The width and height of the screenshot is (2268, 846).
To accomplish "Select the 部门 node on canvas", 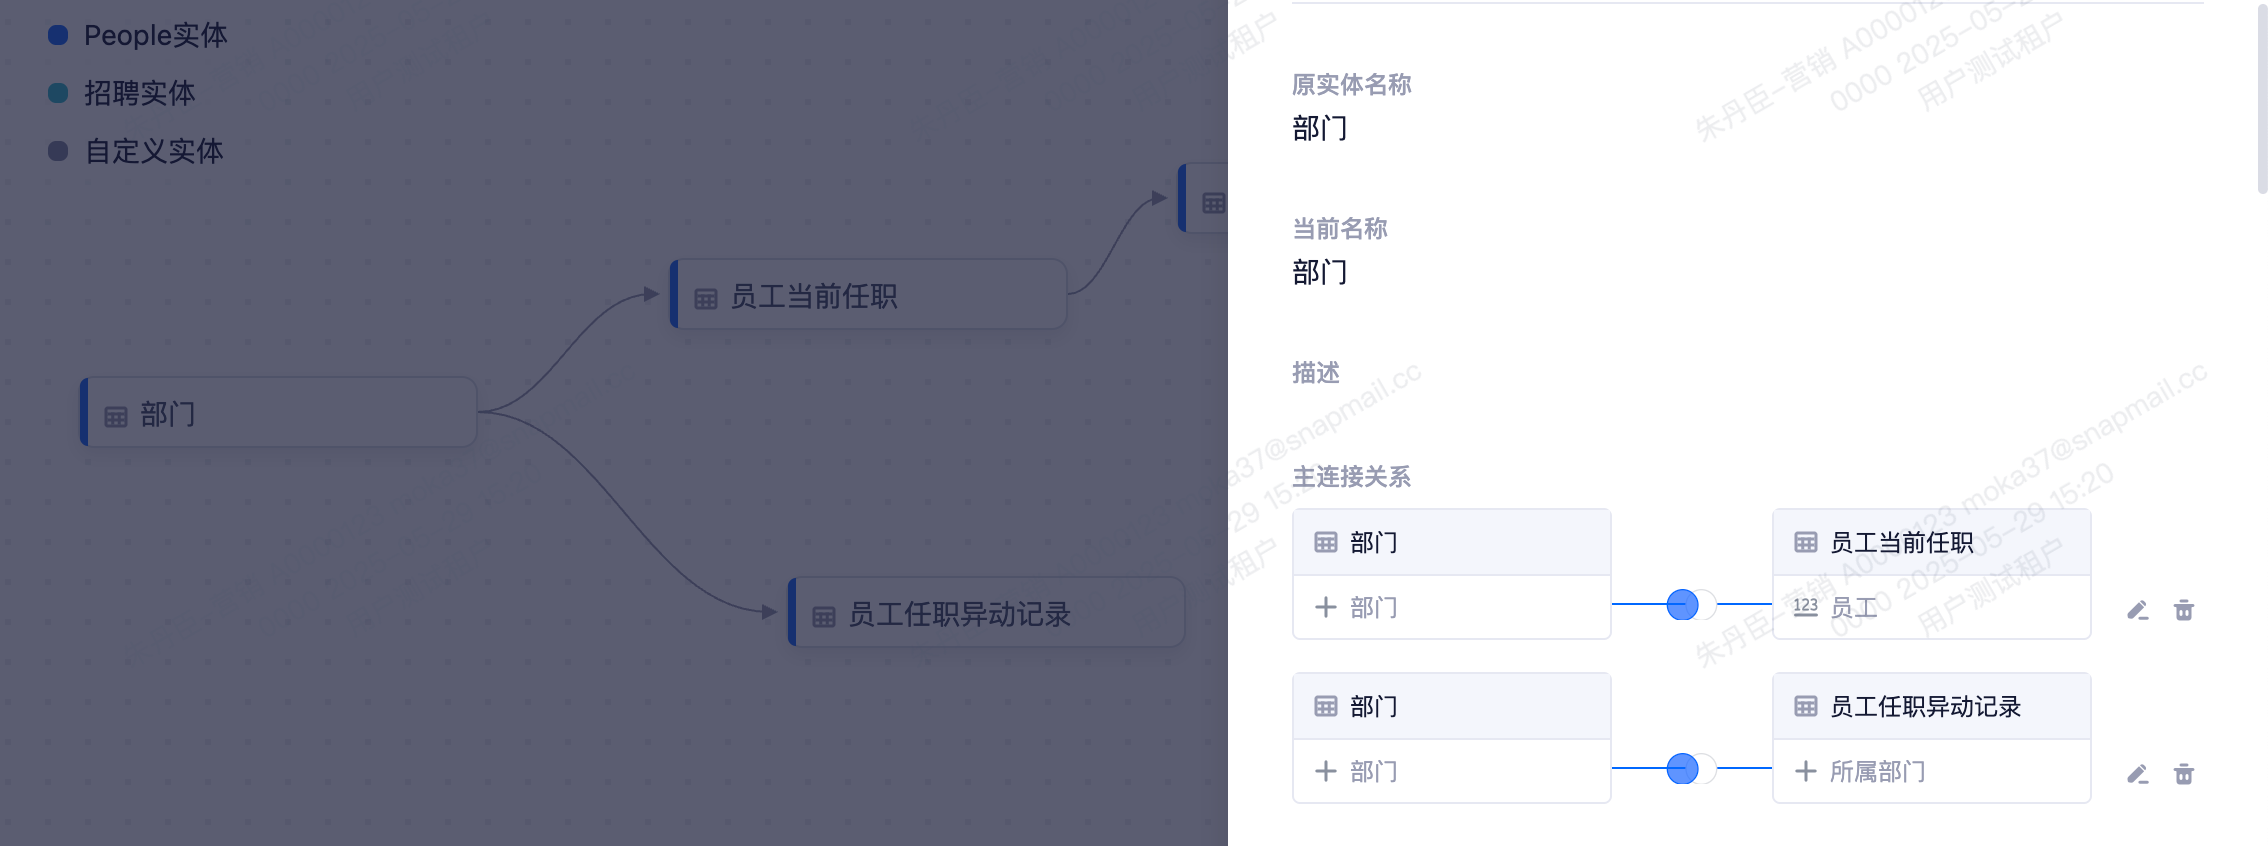I will point(279,412).
